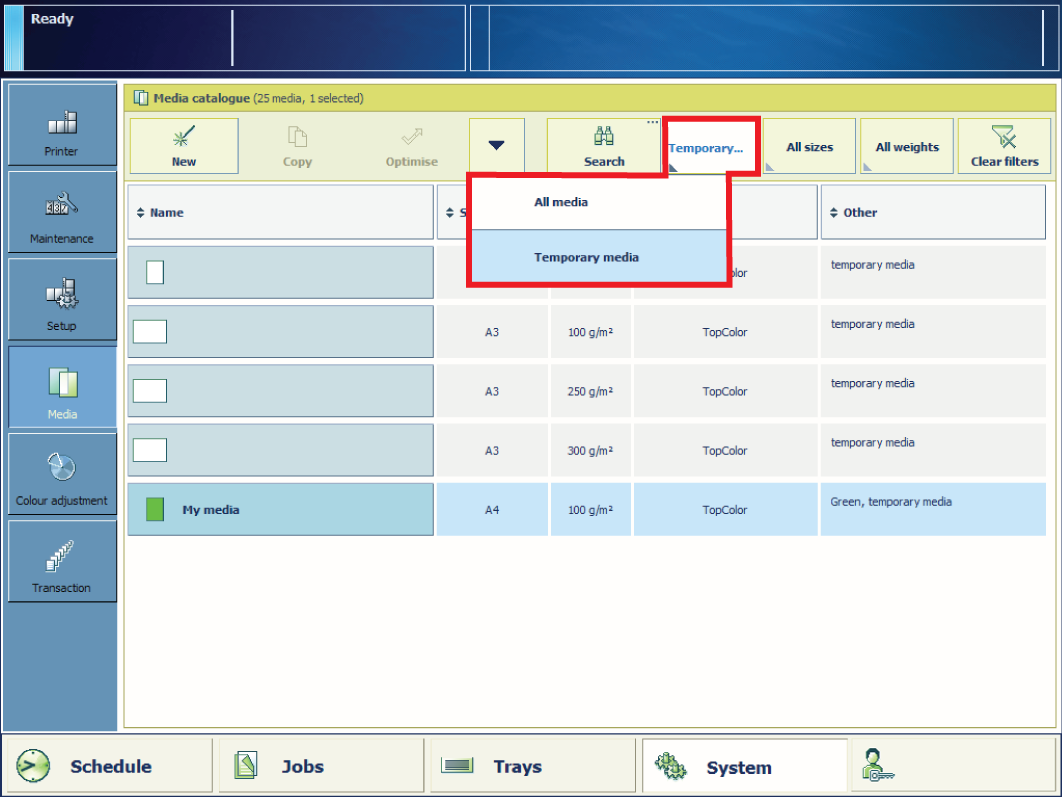Viewport: 1062px width, 797px height.
Task: Clear filters in the media catalogue
Action: click(1004, 146)
